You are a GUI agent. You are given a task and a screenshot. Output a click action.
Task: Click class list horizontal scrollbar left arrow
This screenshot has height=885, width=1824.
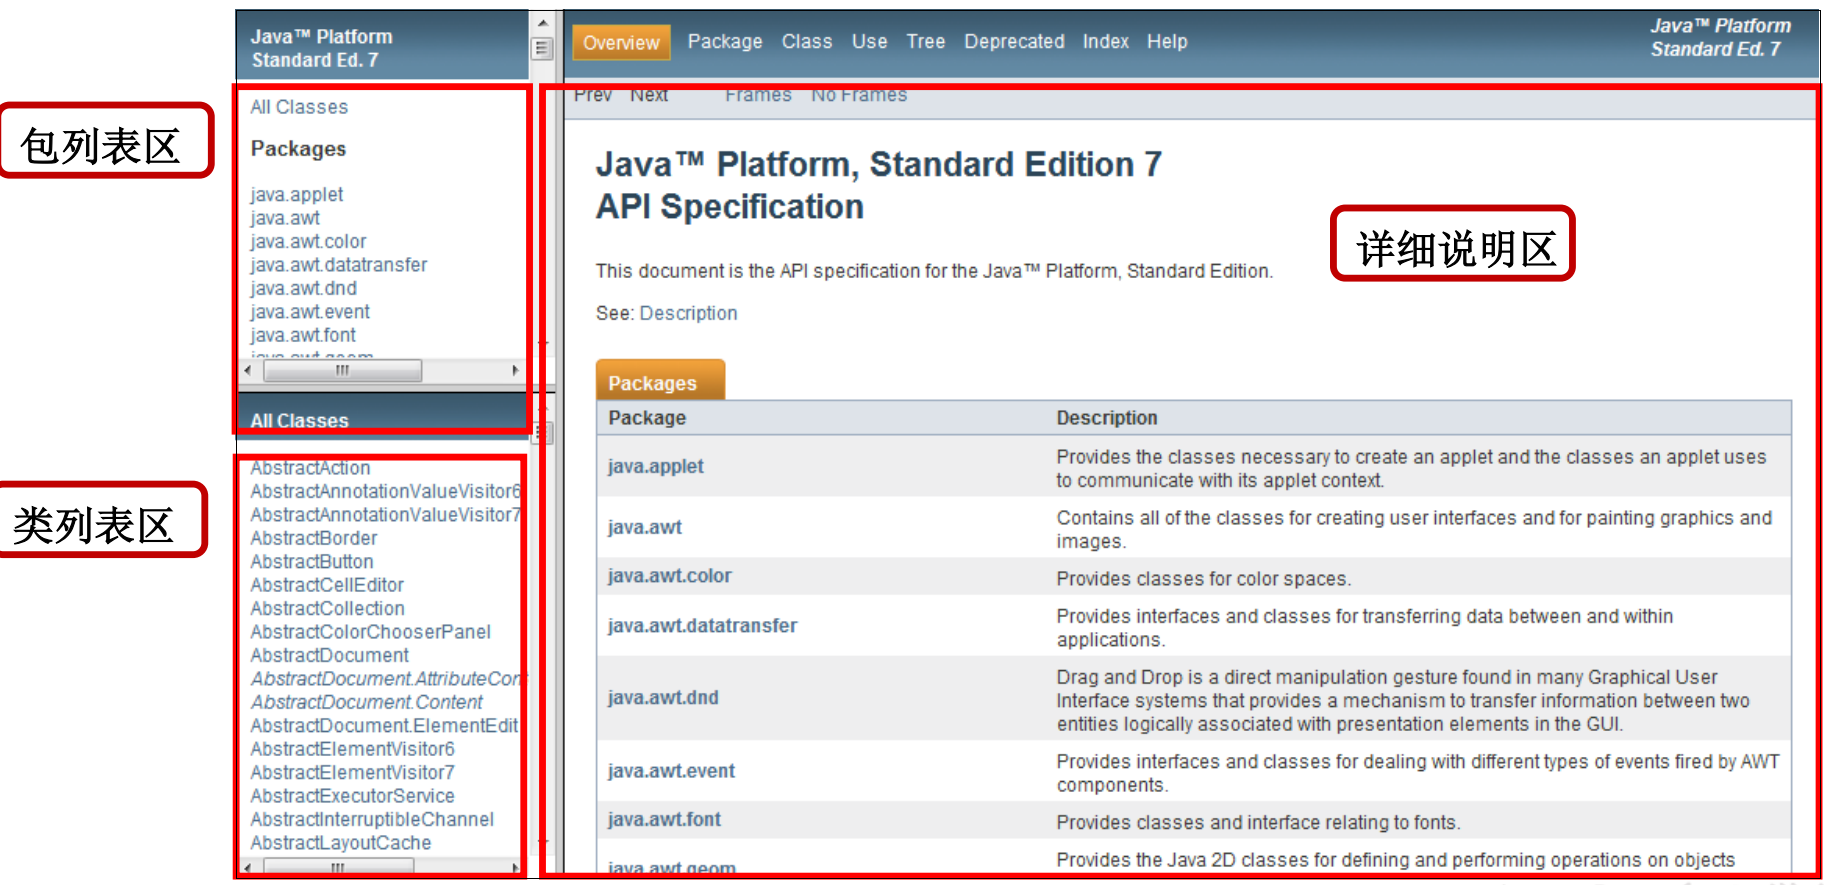click(248, 868)
